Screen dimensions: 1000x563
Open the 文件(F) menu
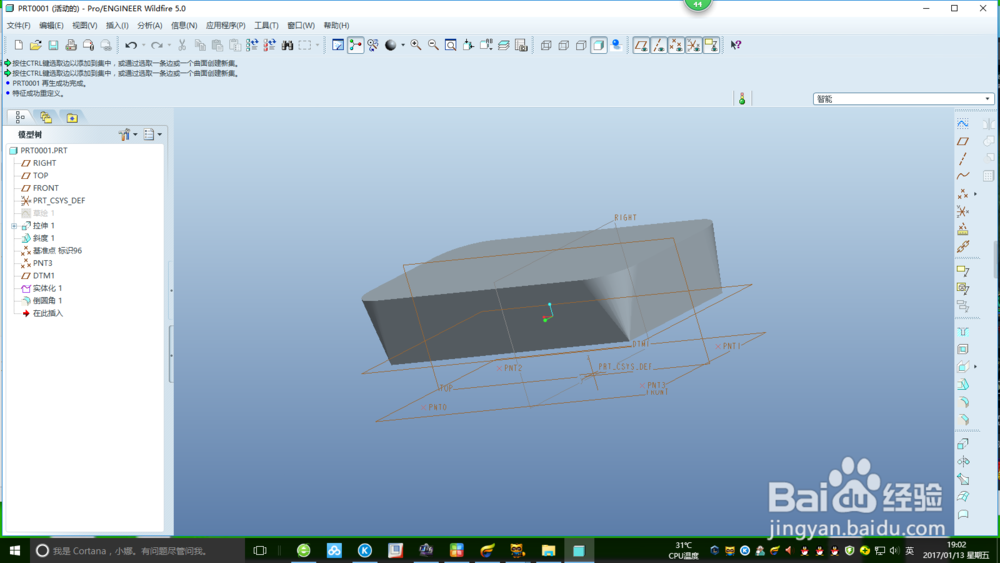coord(18,26)
